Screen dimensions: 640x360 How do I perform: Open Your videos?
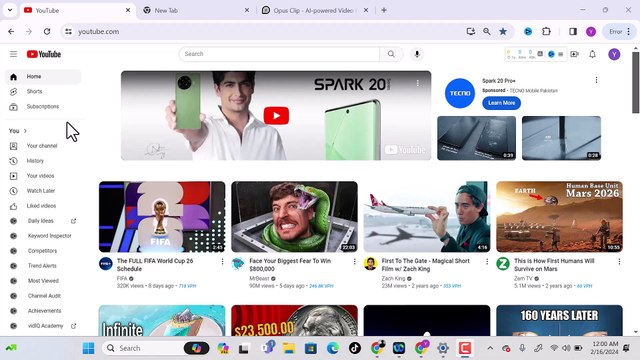click(x=43, y=176)
